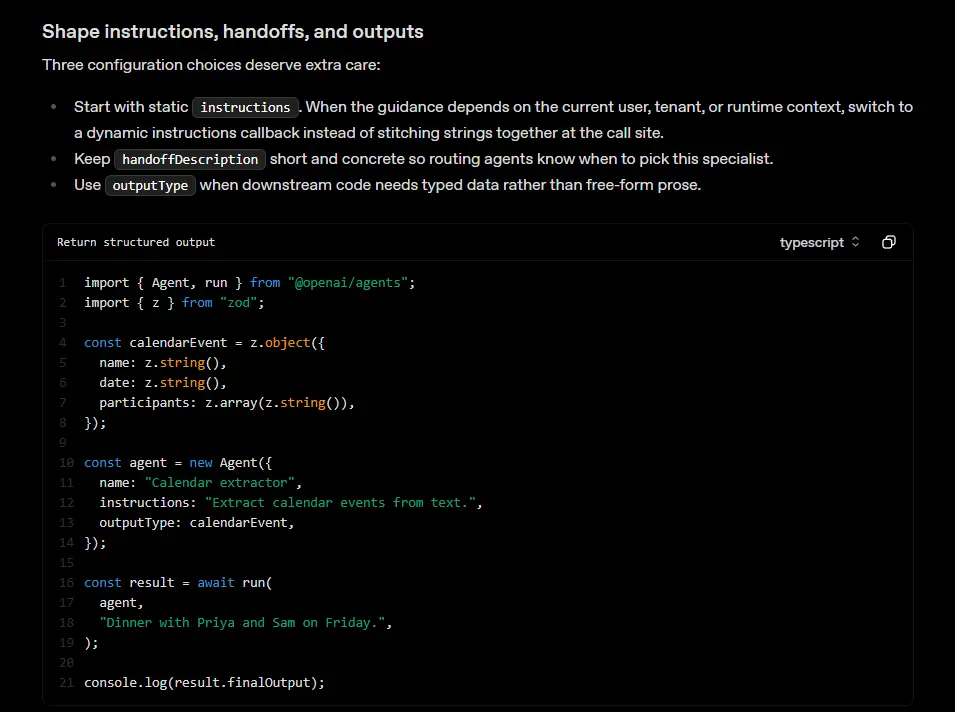The width and height of the screenshot is (955, 712).
Task: Click the inline code "handoffDescription" chip
Action: pyautogui.click(x=190, y=159)
